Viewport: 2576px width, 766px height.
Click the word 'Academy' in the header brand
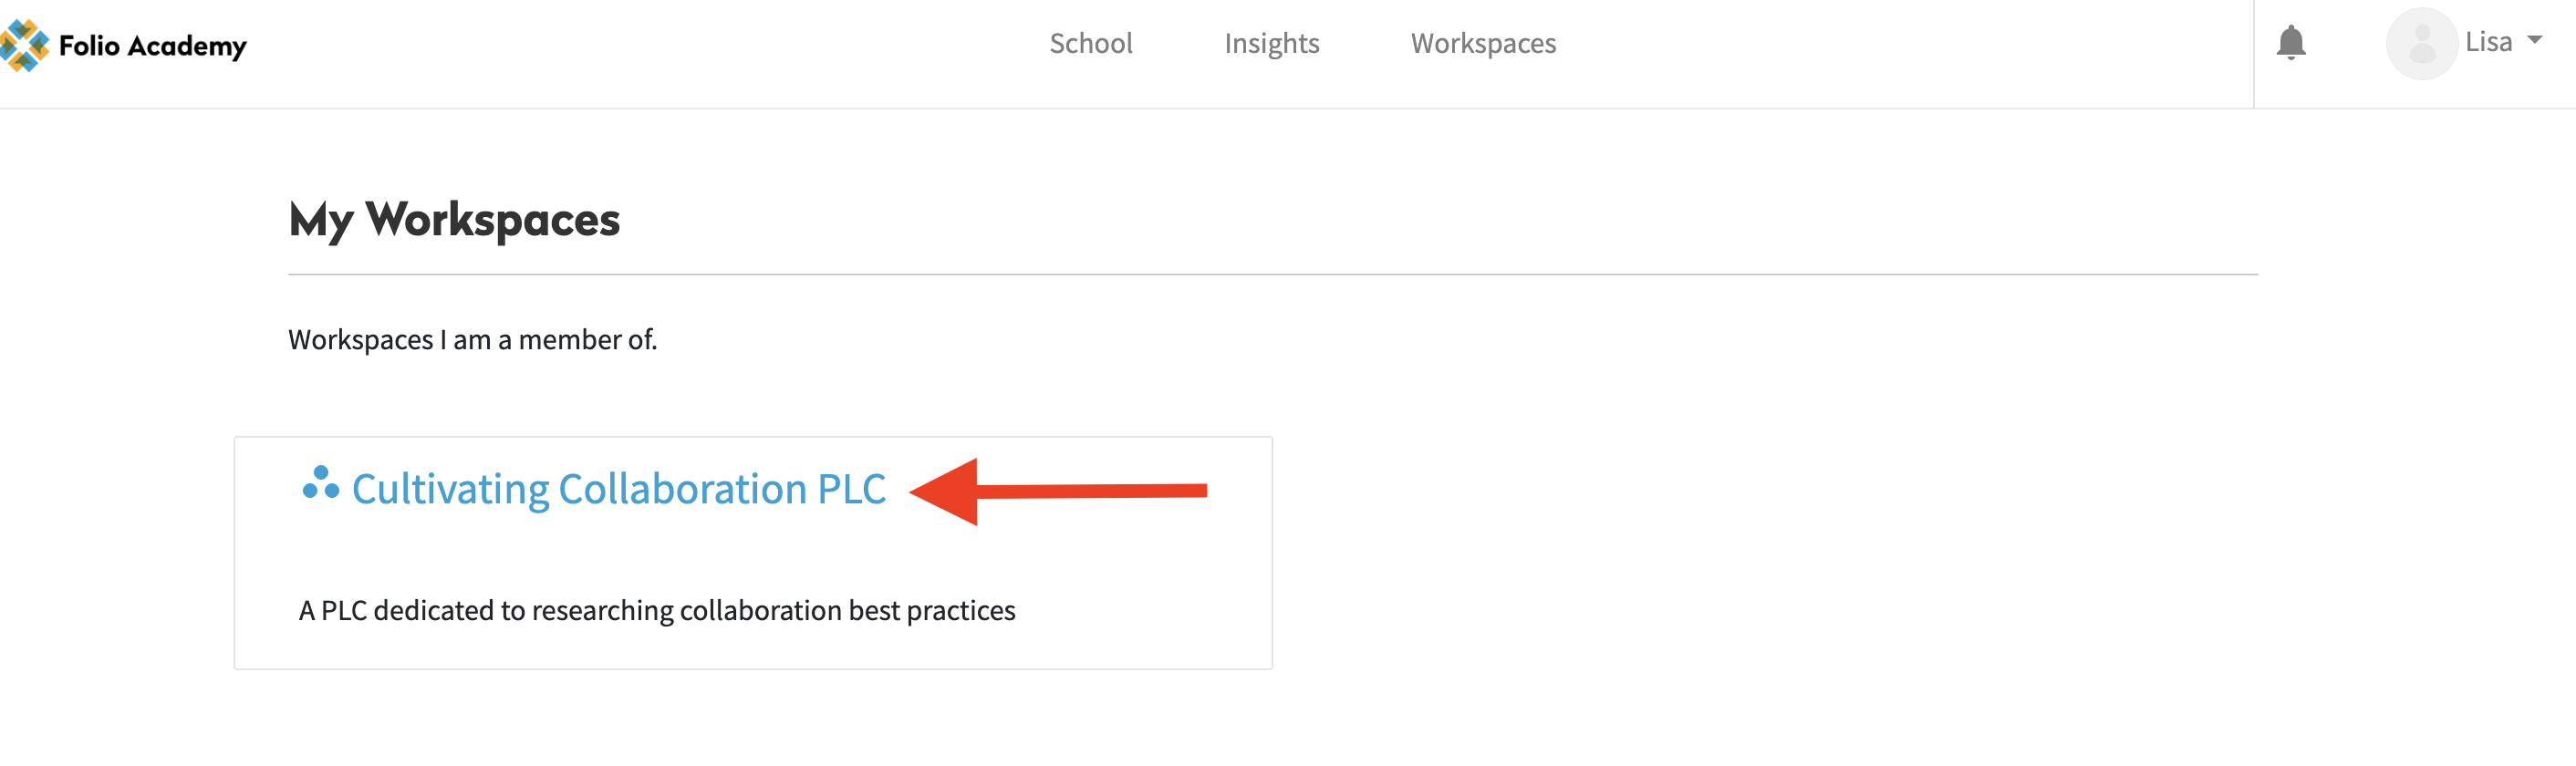(x=187, y=46)
